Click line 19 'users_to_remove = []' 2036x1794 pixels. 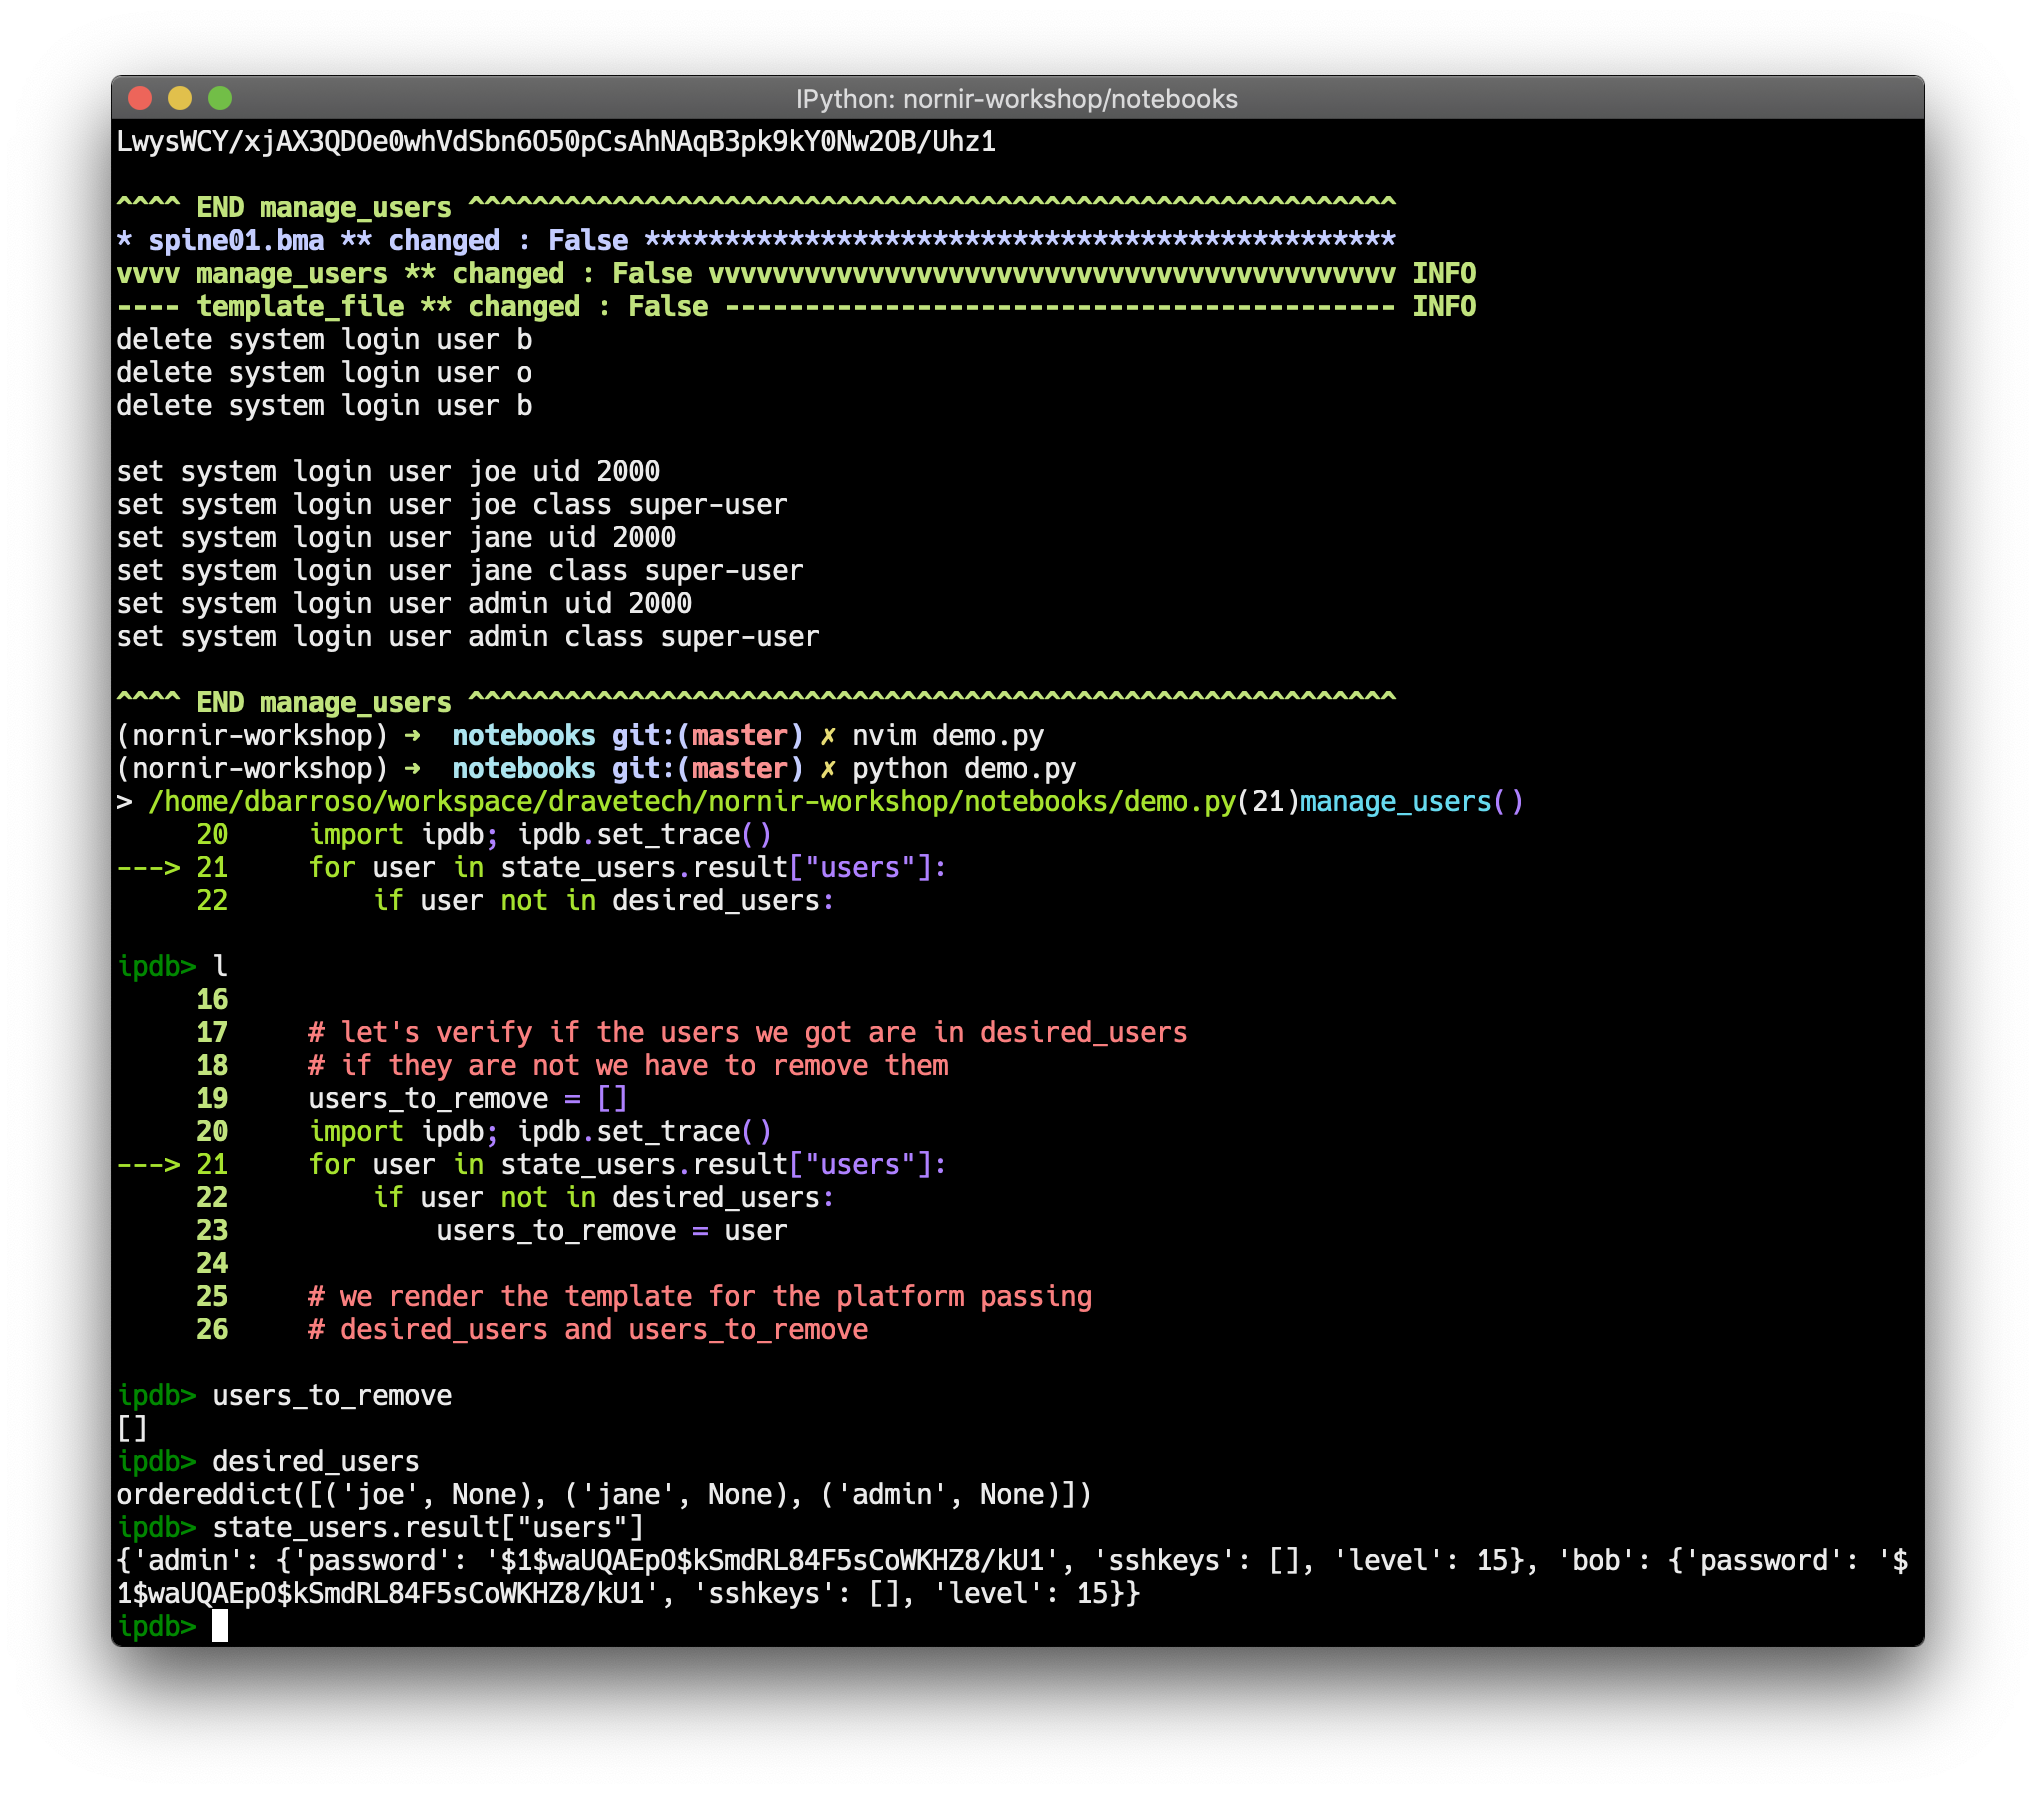click(468, 1099)
